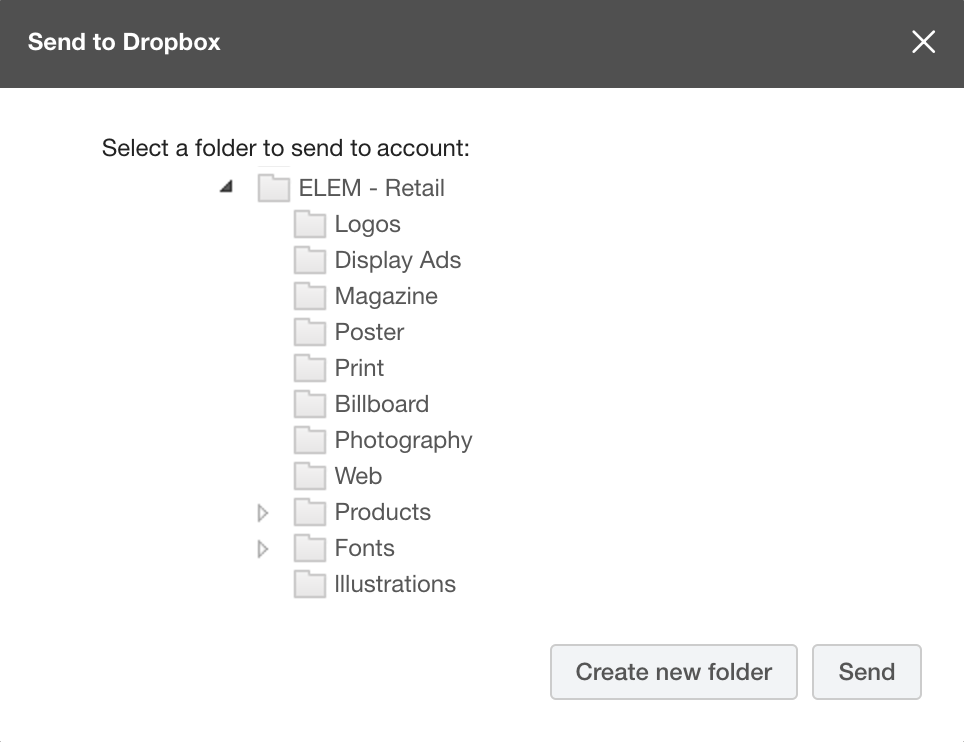Select the ELEM - Retail folder name
This screenshot has width=964, height=742.
coord(371,188)
